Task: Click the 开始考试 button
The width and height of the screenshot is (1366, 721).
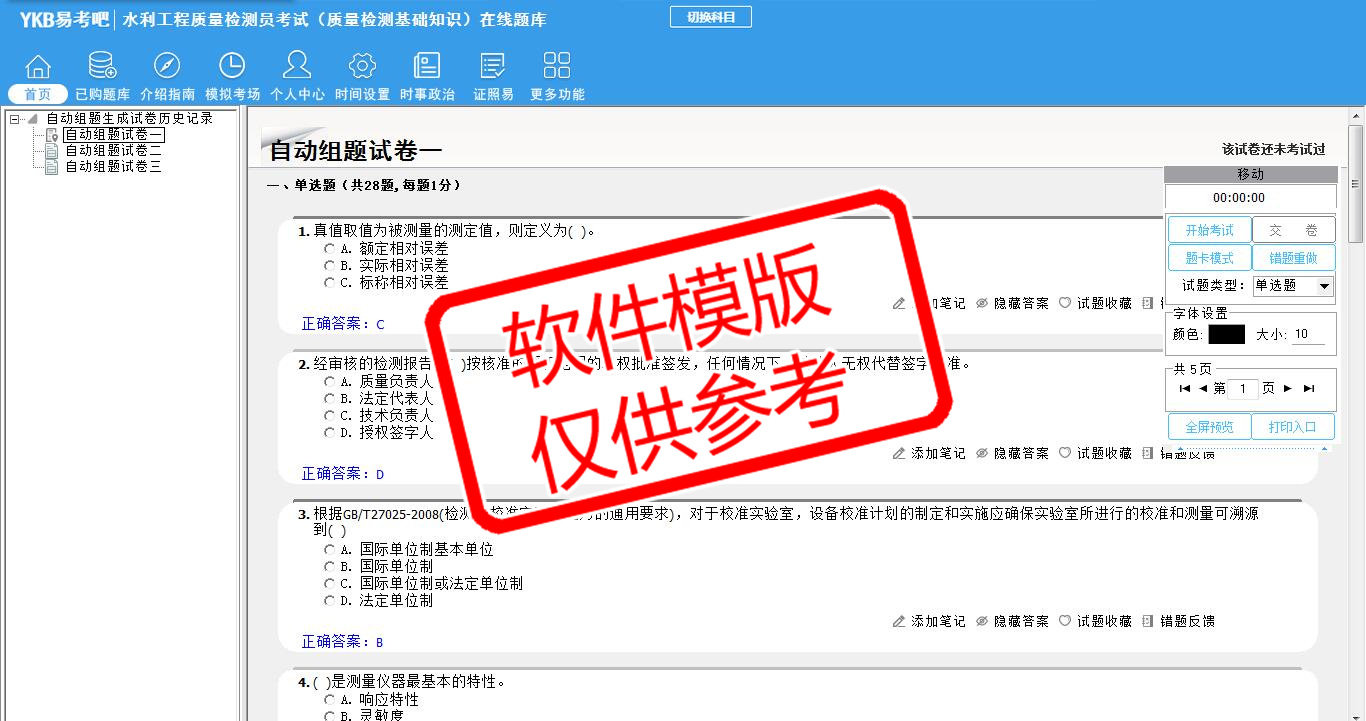Action: (x=1209, y=230)
